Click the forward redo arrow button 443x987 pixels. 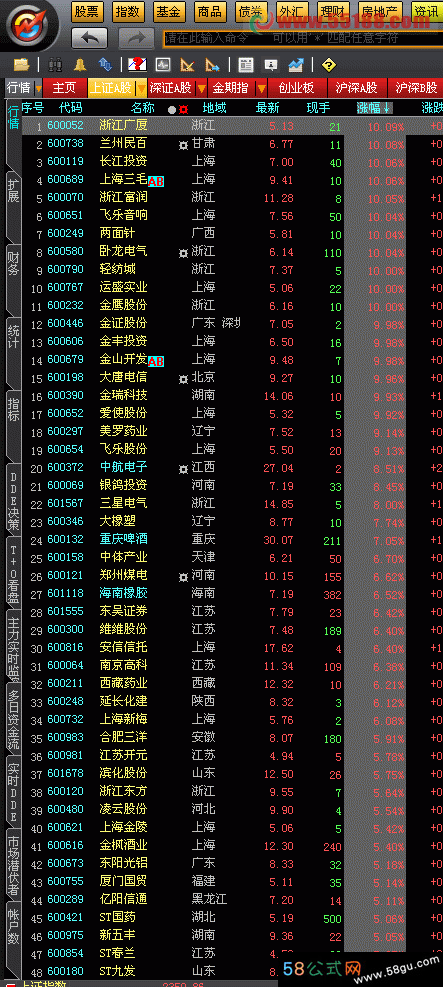(x=137, y=38)
